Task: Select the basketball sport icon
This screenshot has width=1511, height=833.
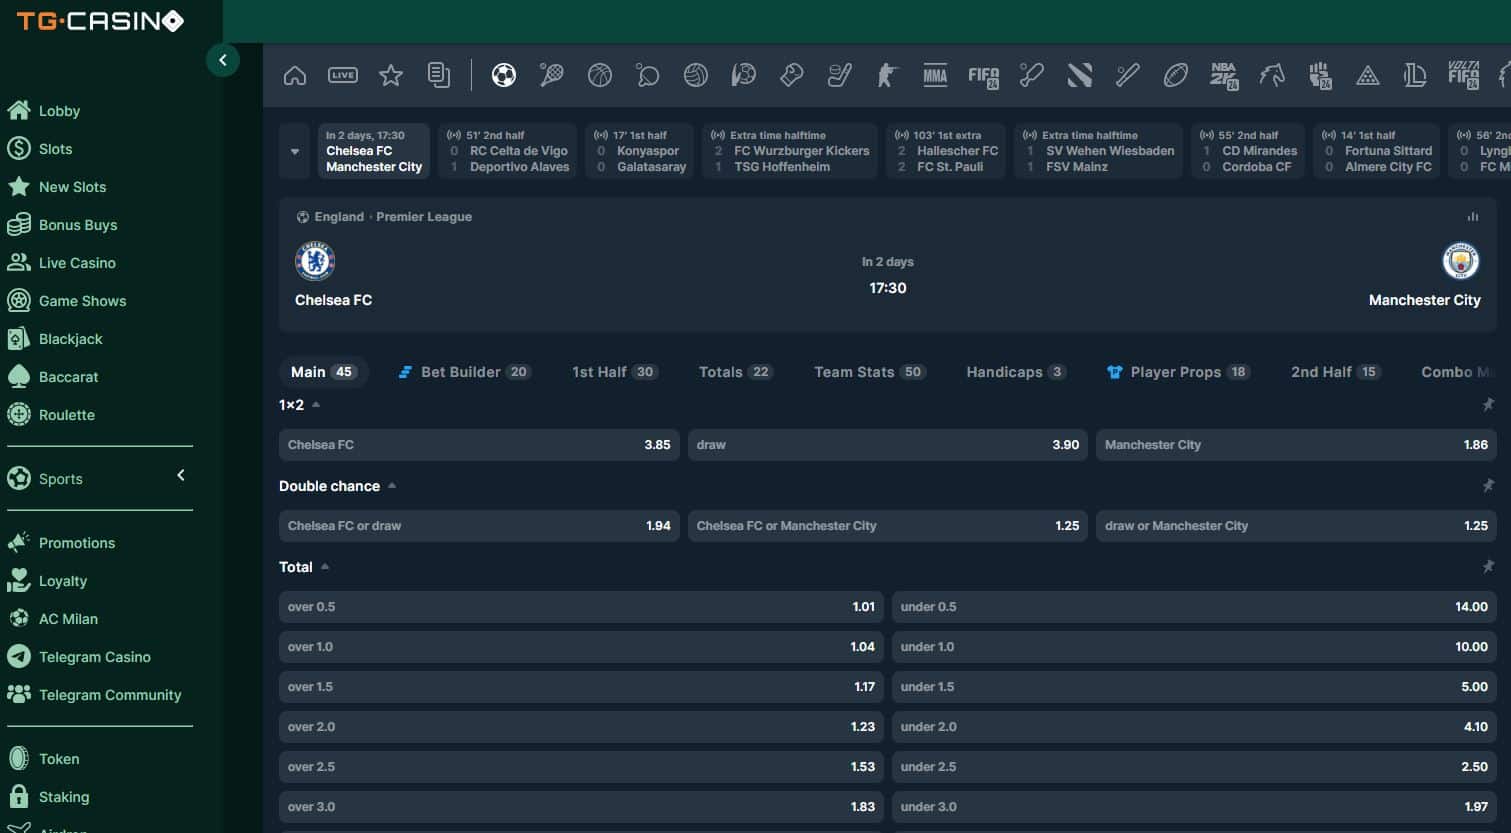Action: coord(600,75)
